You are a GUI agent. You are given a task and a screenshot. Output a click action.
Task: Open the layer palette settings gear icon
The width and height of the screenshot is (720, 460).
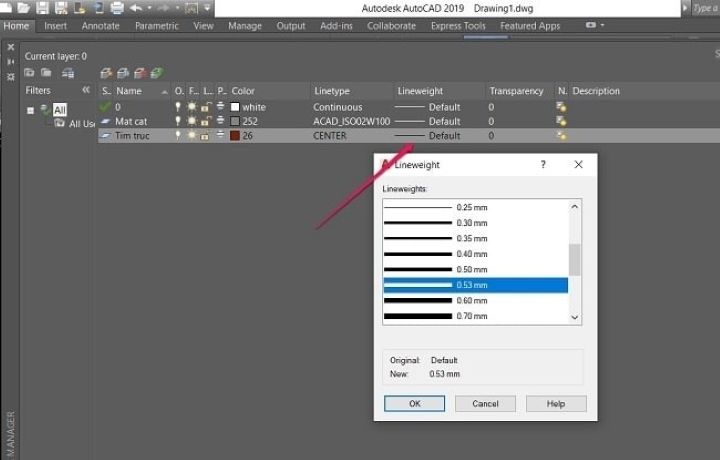pyautogui.click(x=11, y=77)
